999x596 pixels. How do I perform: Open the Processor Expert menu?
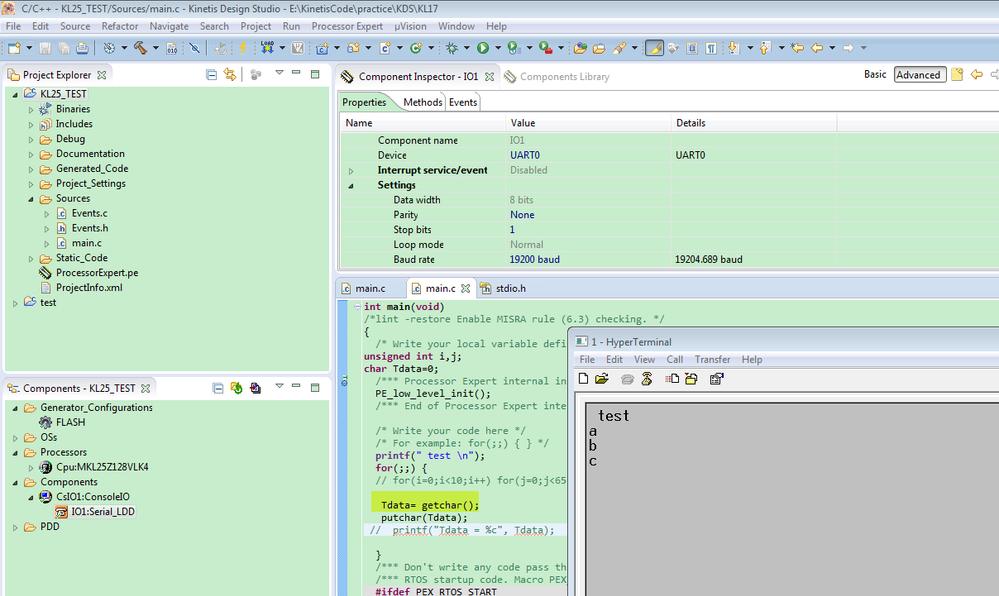[346, 26]
